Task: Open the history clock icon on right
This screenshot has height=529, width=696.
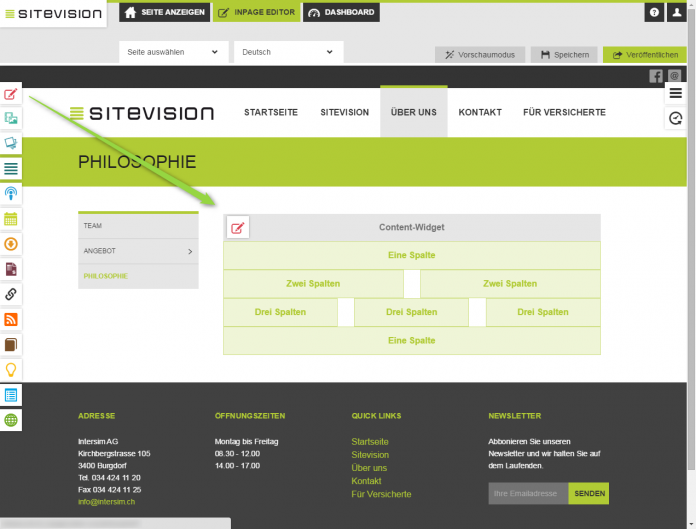Action: [x=676, y=118]
